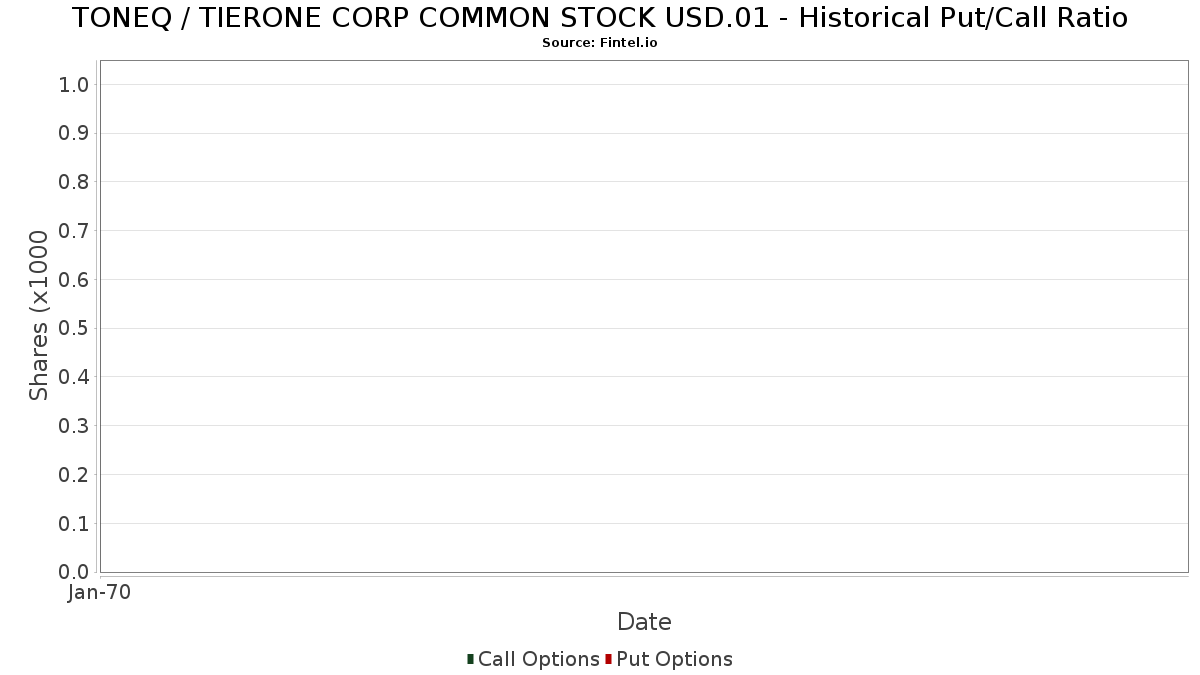Screen dimensions: 1200x675
Task: Click the 0.8 y-axis tick label
Action: (x=75, y=182)
